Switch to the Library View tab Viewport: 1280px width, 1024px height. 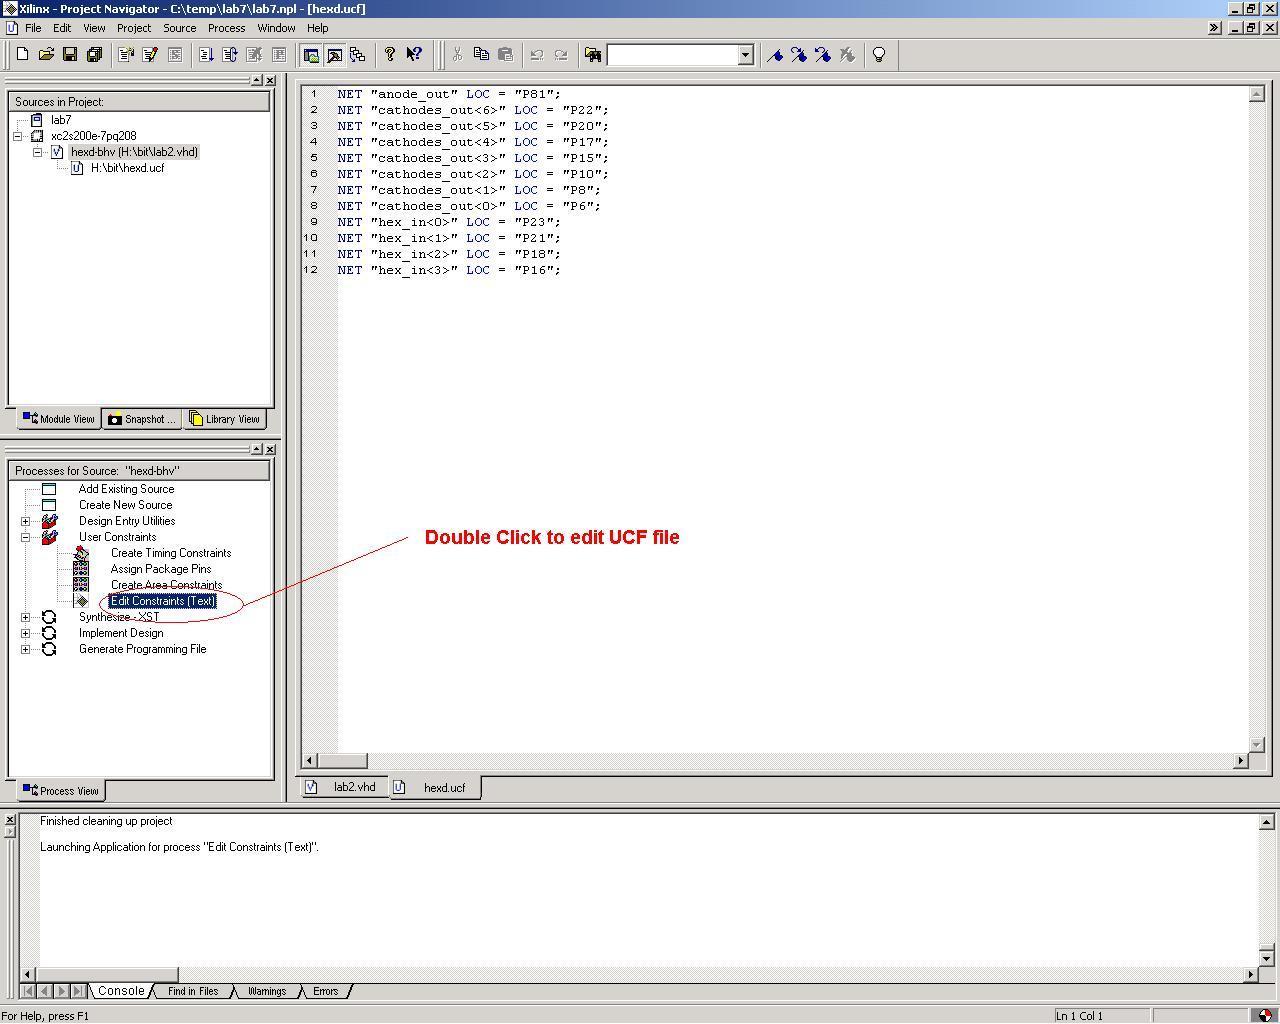coord(225,419)
